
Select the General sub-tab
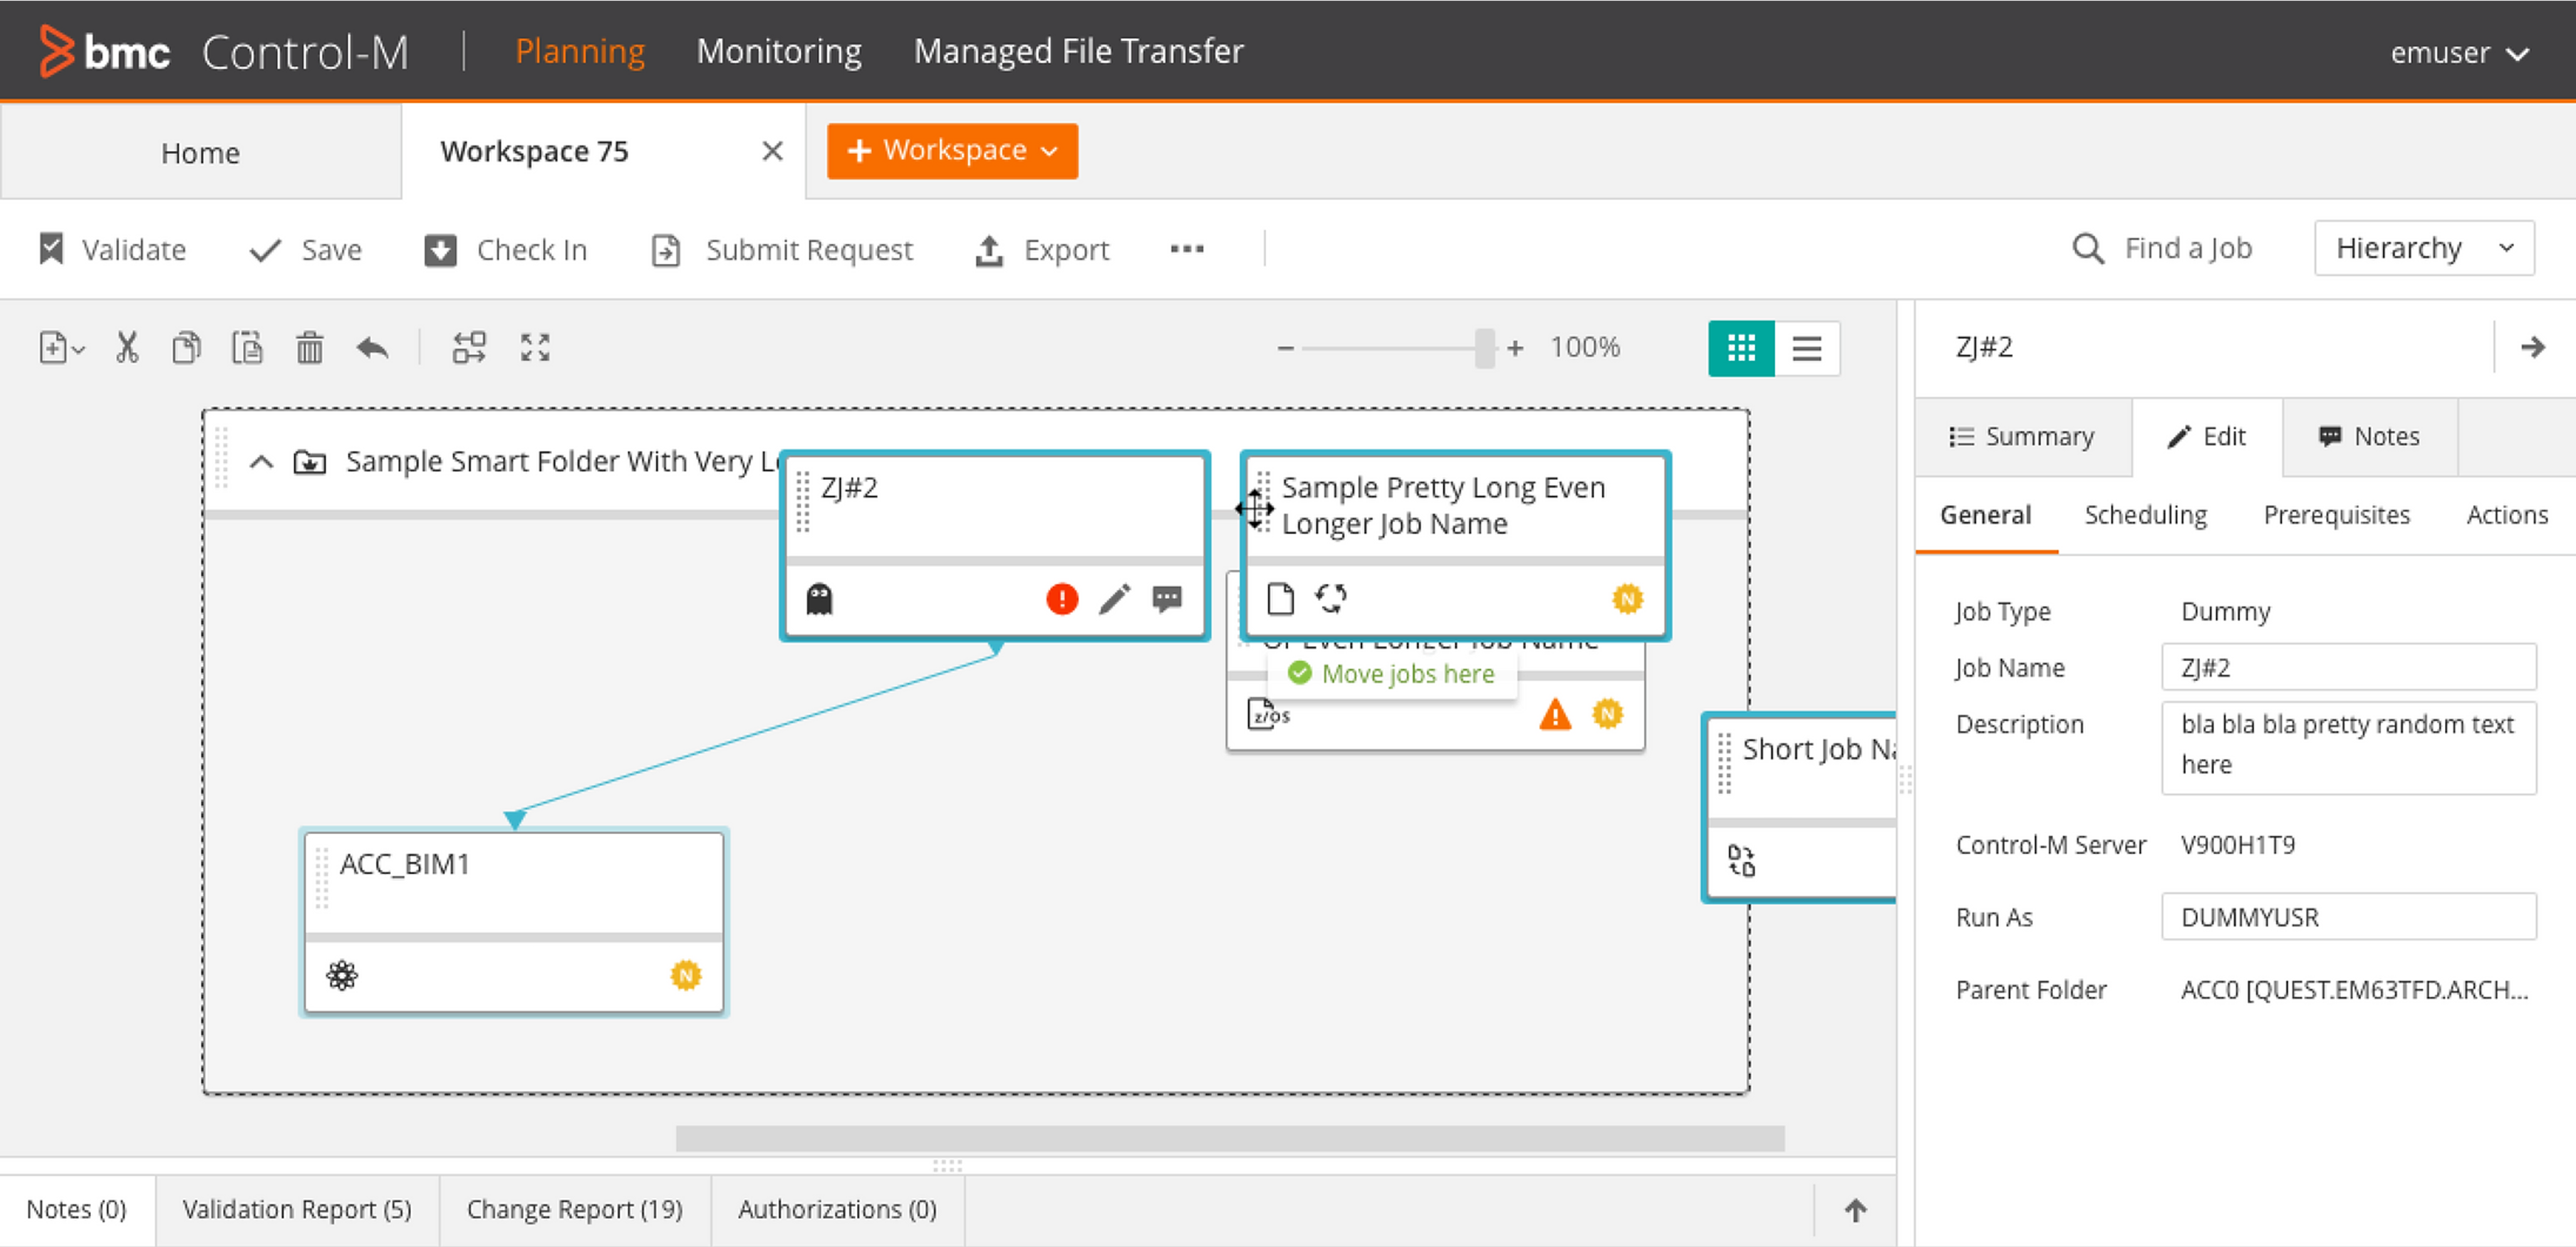pyautogui.click(x=1986, y=515)
